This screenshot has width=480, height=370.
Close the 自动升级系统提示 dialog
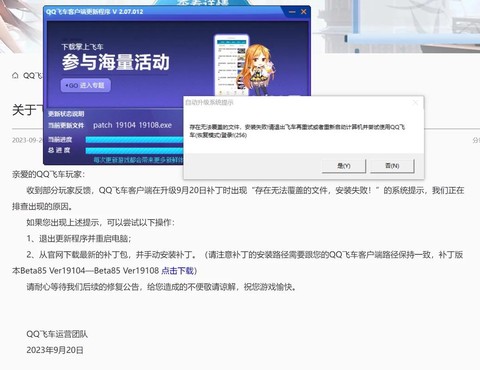[x=415, y=102]
